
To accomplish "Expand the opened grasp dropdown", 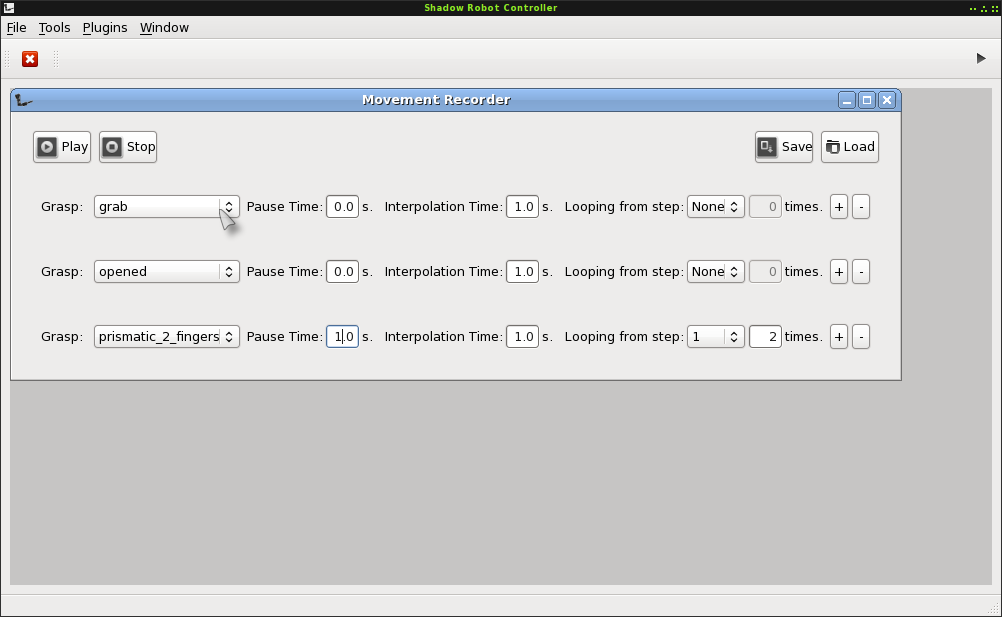I will click(x=167, y=272).
